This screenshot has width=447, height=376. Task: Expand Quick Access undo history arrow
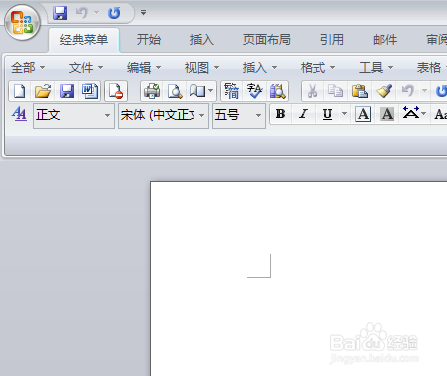point(96,13)
